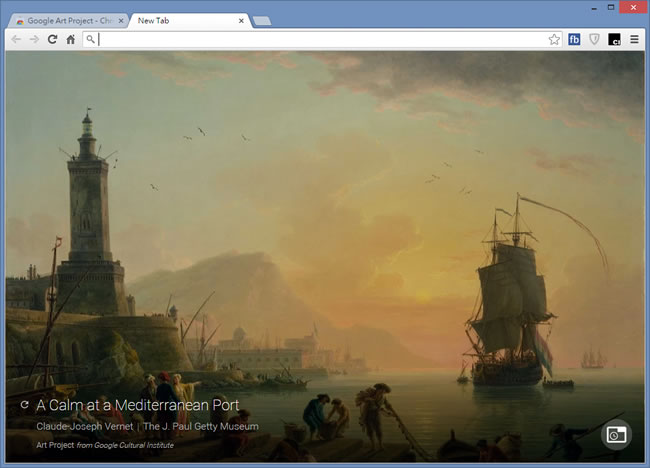Close the Google Art Project tab

point(121,20)
